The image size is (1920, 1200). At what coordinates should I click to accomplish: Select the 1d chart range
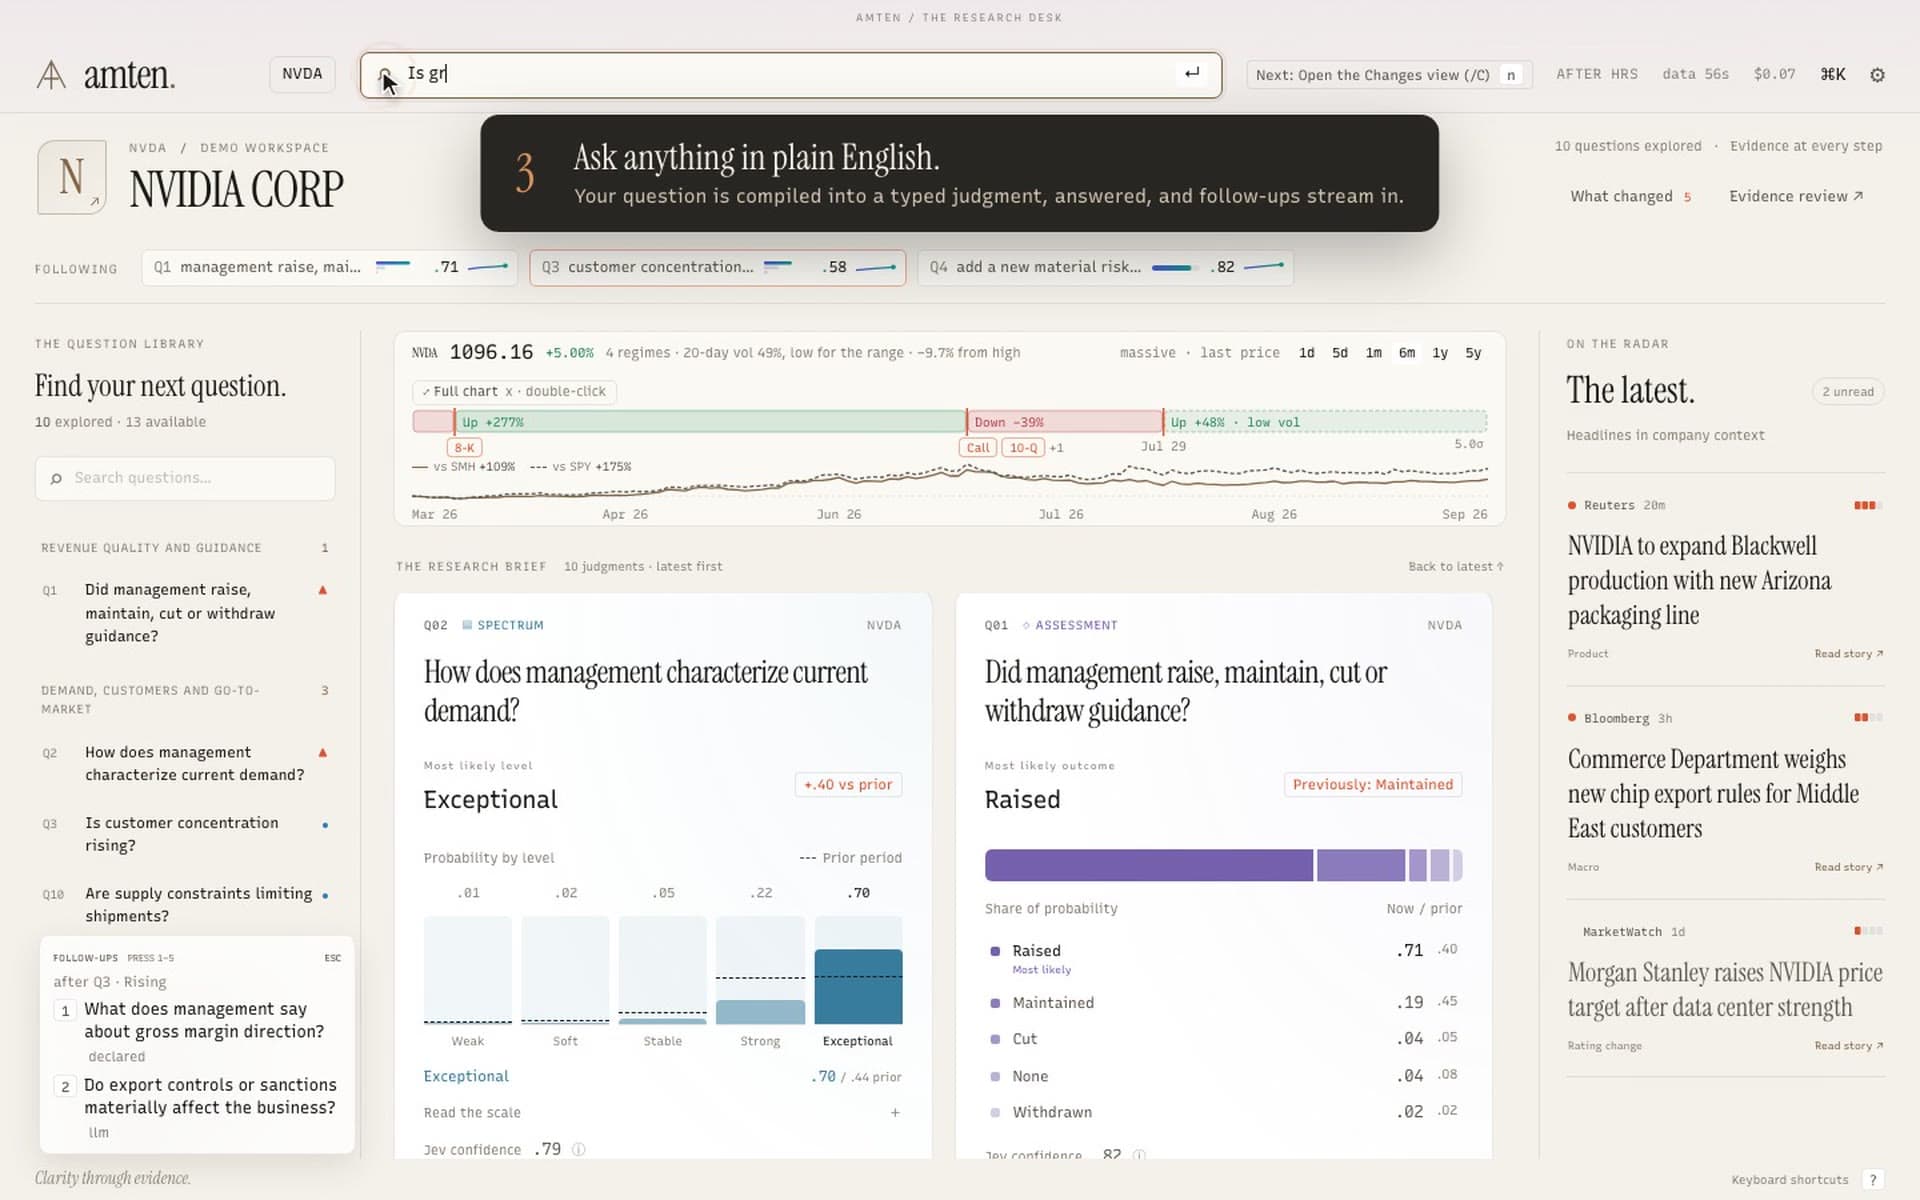coord(1306,353)
